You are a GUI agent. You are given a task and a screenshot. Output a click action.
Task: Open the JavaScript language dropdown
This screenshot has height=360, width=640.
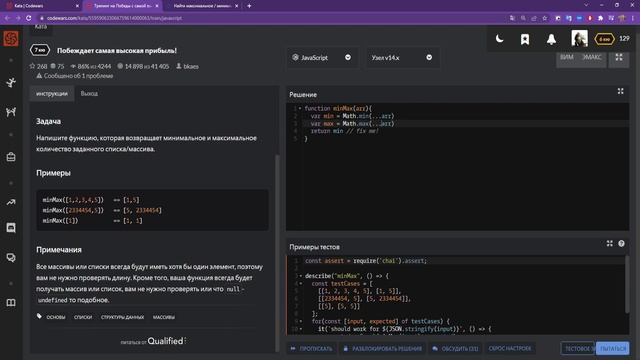321,58
